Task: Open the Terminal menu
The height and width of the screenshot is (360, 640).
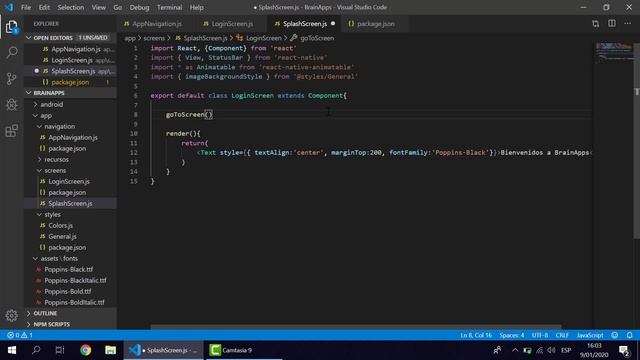Action: [x=169, y=7]
